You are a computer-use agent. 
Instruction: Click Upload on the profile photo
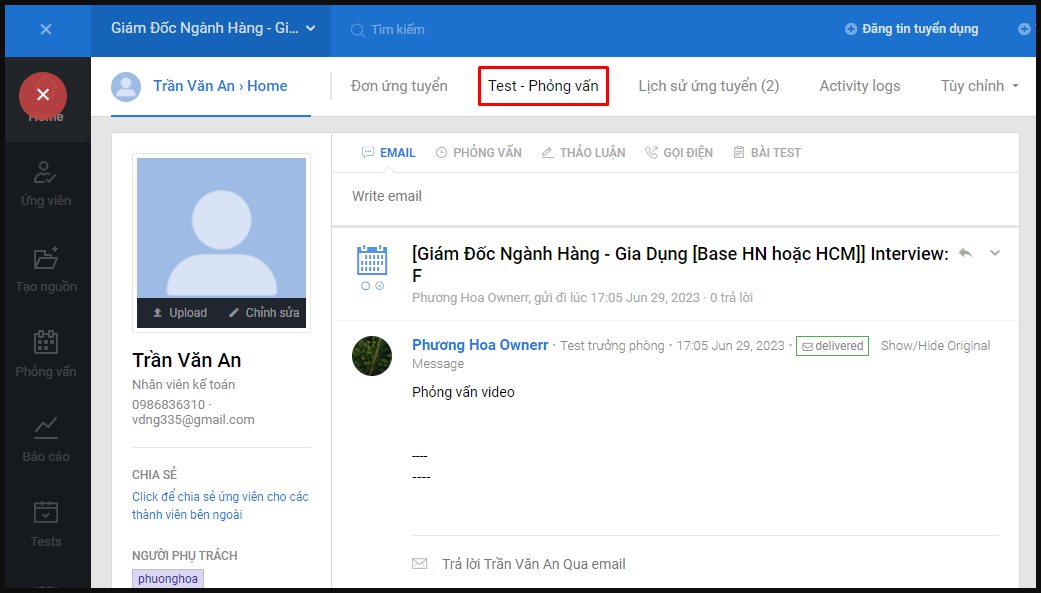click(x=179, y=313)
